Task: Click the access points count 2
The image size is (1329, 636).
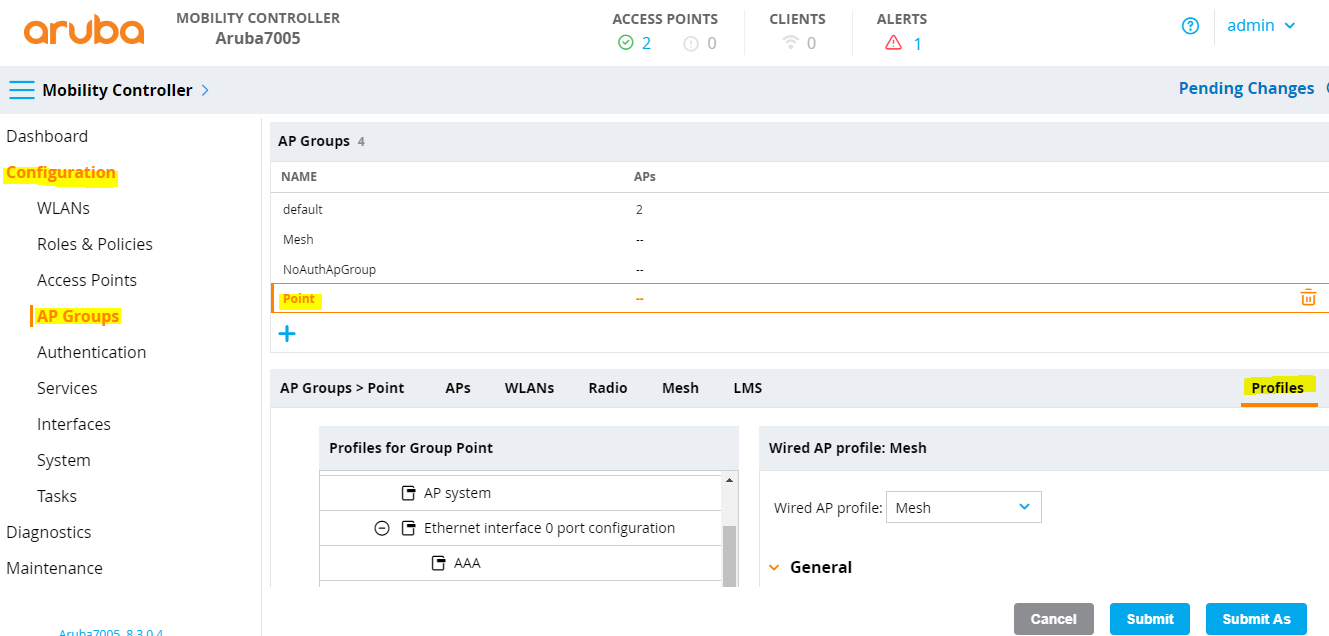Action: click(x=647, y=43)
